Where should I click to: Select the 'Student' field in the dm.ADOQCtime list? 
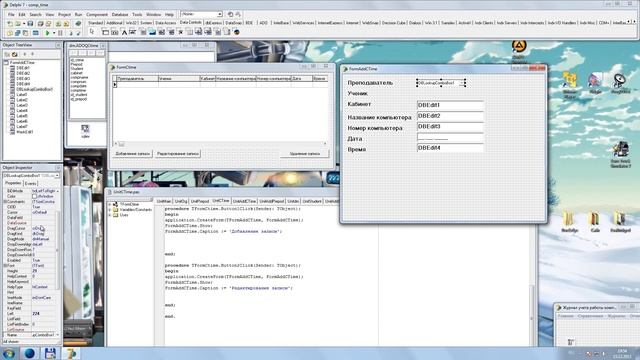[77, 69]
